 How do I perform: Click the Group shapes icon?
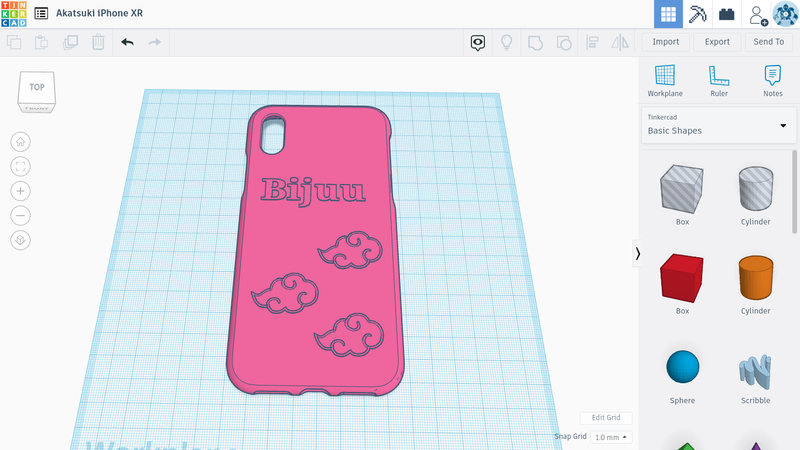(x=535, y=43)
